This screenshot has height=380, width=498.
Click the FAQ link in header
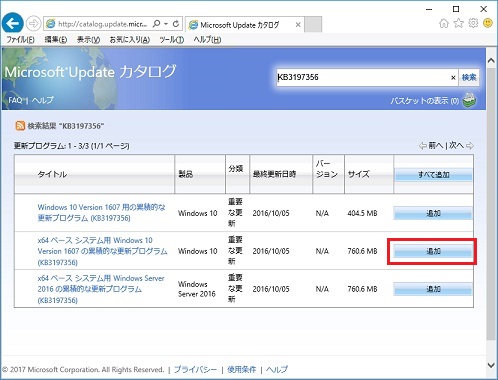(15, 100)
